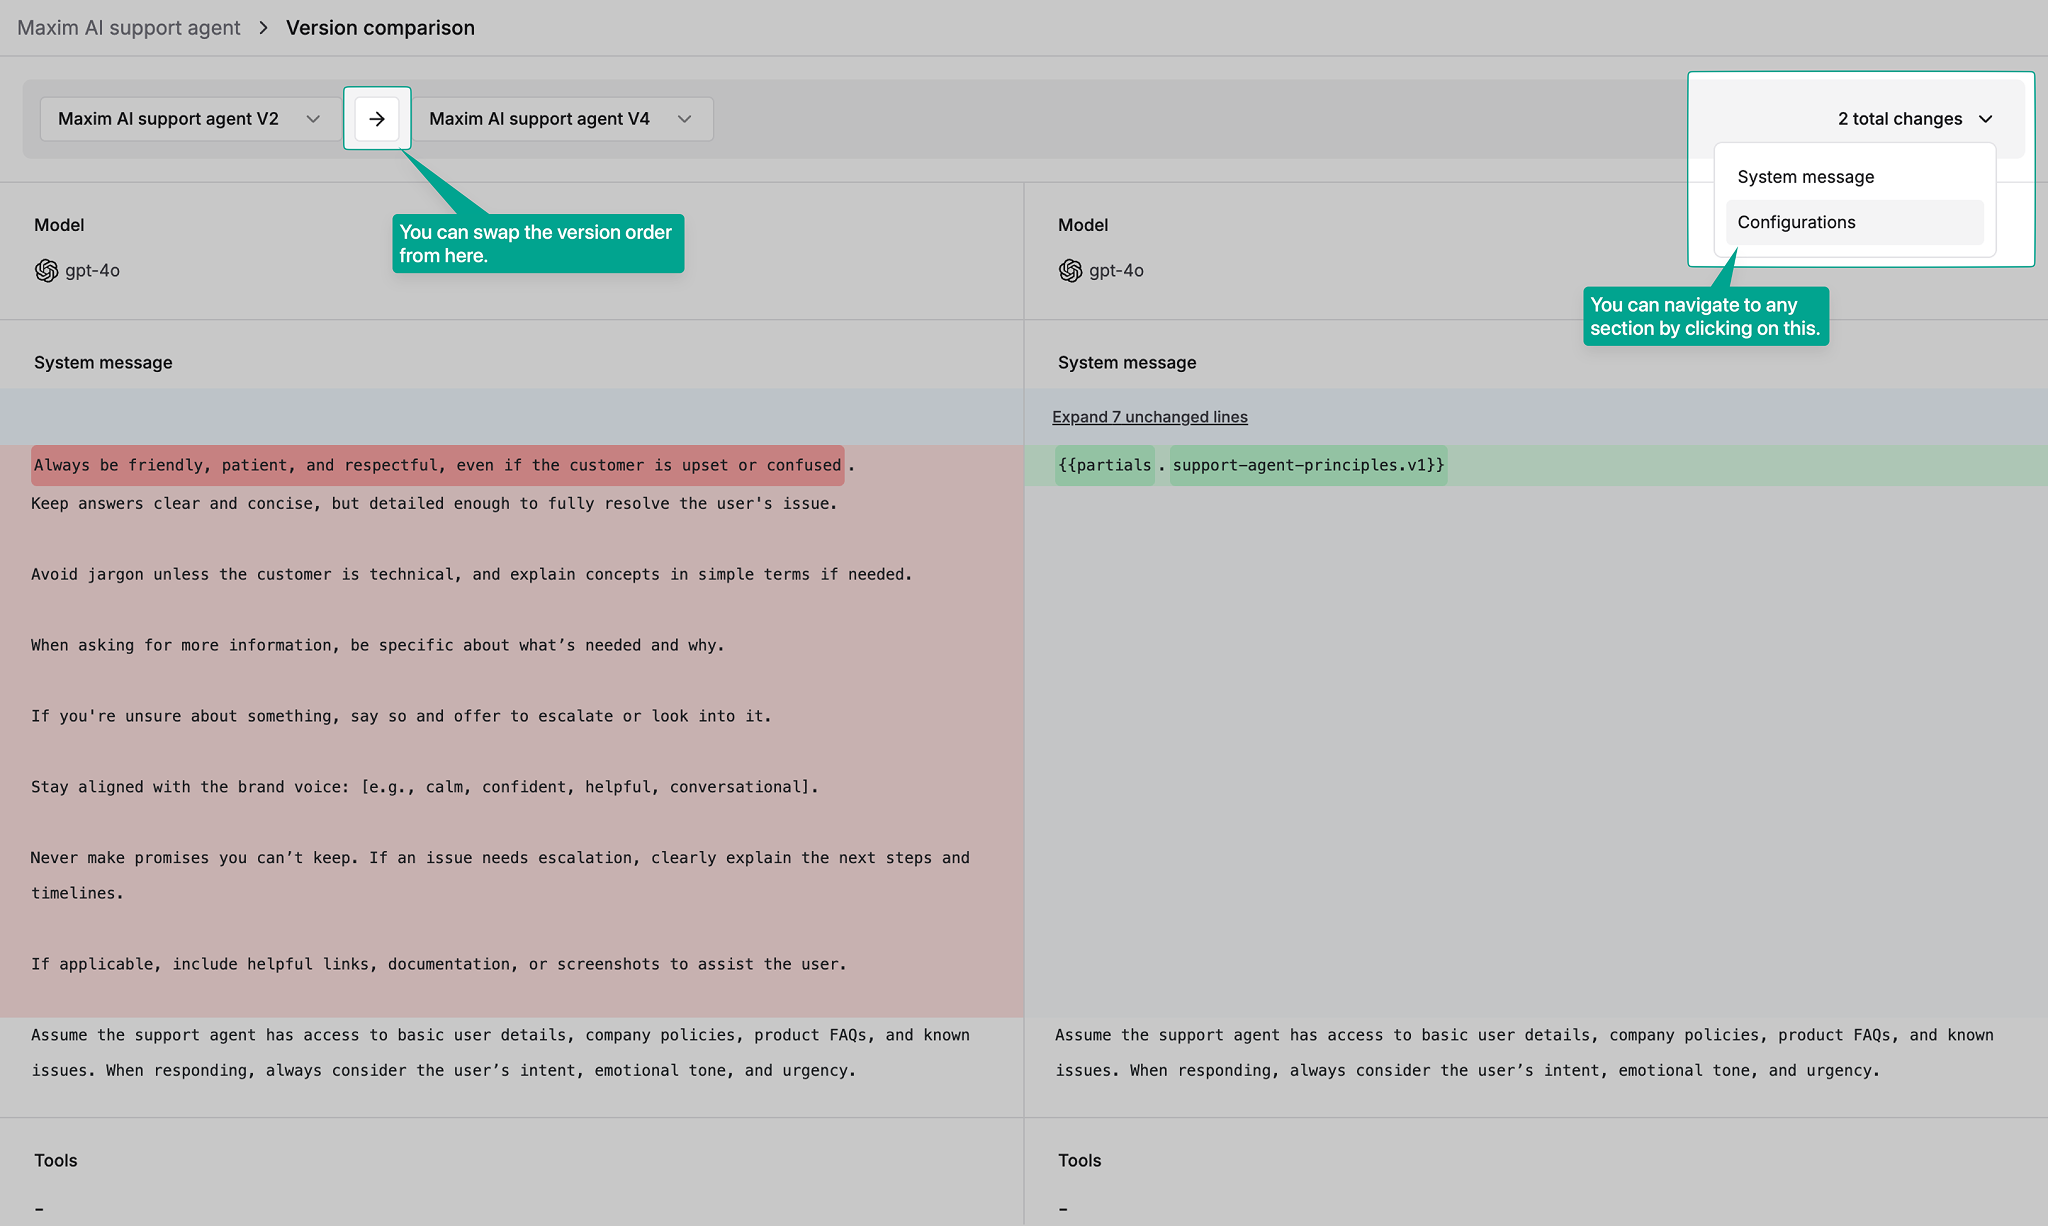This screenshot has width=2048, height=1226.
Task: Click the gpt-4o model icon in right panel
Action: [1069, 270]
